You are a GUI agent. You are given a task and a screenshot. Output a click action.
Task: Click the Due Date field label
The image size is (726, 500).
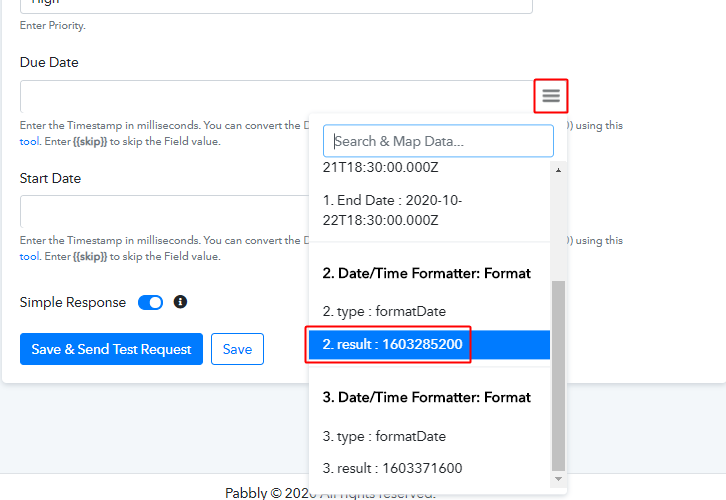49,62
